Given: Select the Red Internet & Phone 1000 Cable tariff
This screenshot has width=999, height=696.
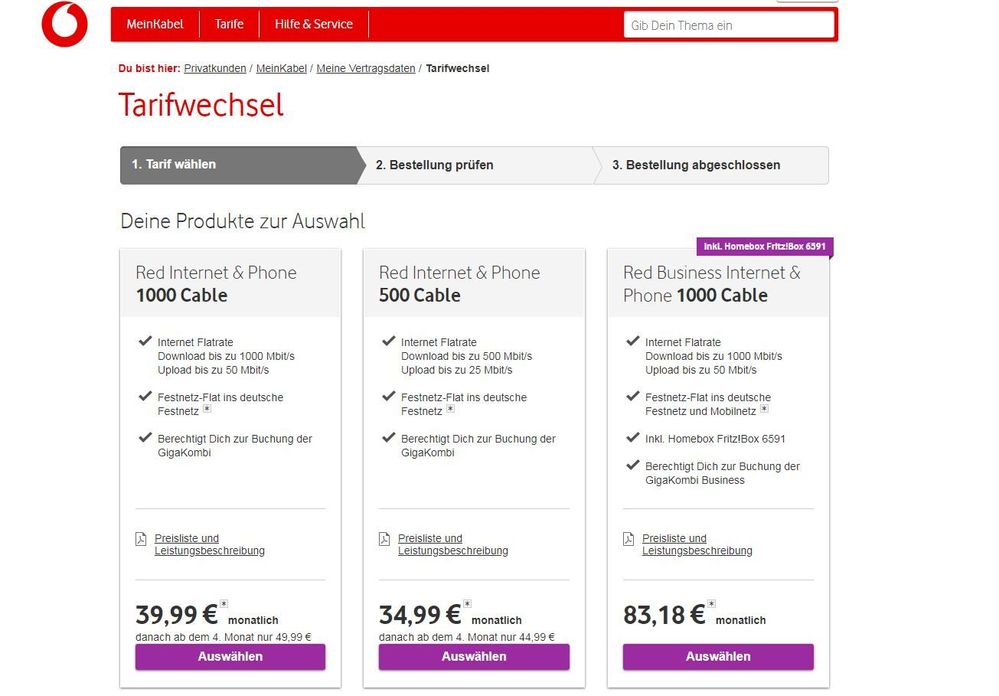Looking at the screenshot, I should coord(230,656).
